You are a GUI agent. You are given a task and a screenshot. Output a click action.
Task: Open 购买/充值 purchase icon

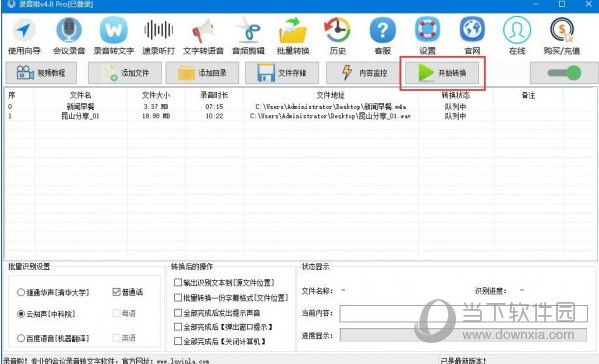pos(562,36)
